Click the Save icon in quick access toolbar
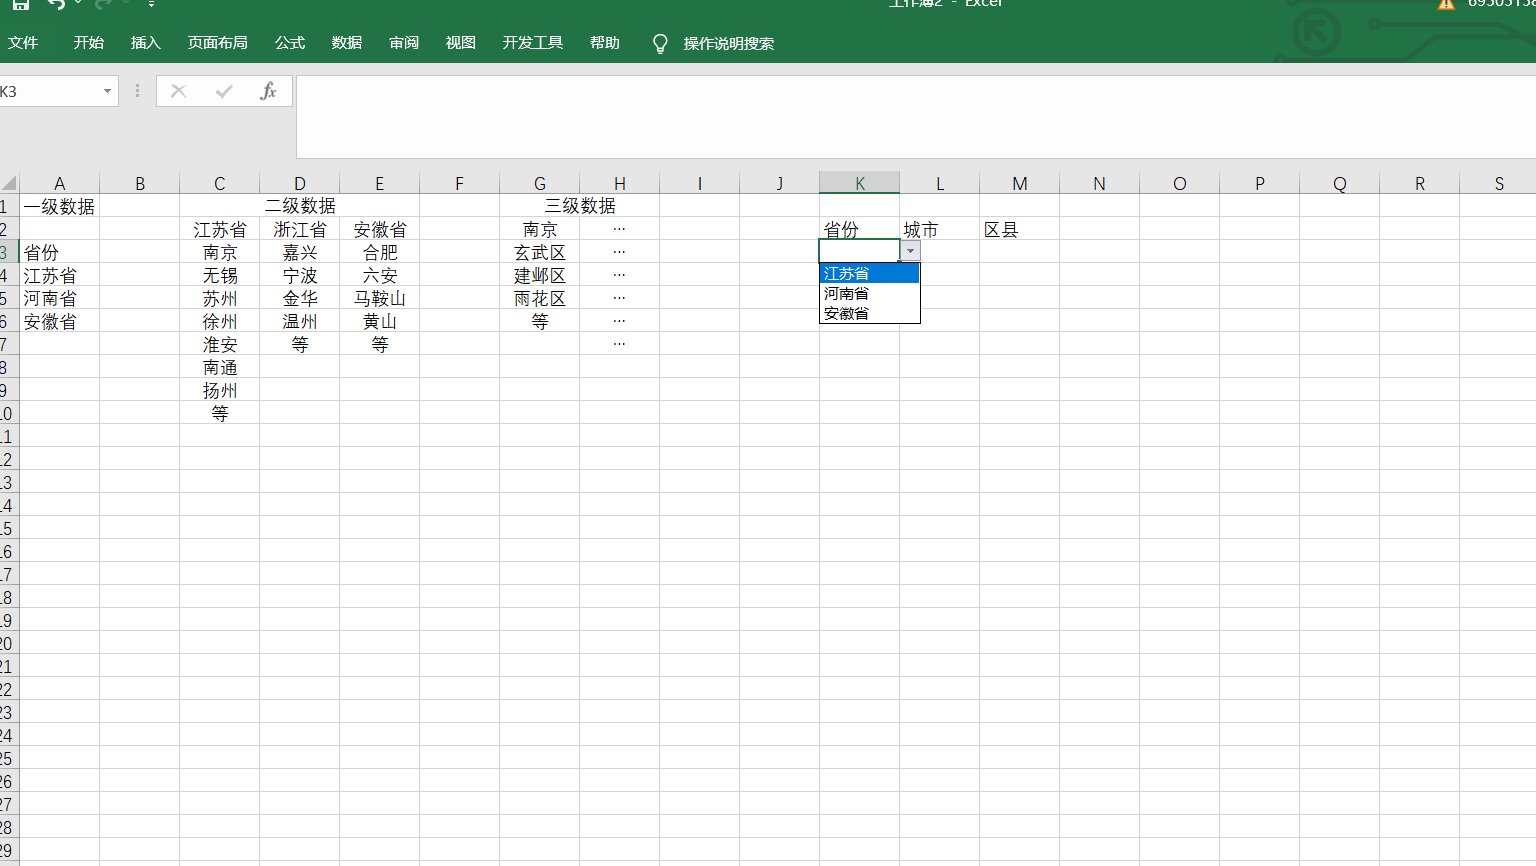The height and width of the screenshot is (866, 1536). point(21,4)
